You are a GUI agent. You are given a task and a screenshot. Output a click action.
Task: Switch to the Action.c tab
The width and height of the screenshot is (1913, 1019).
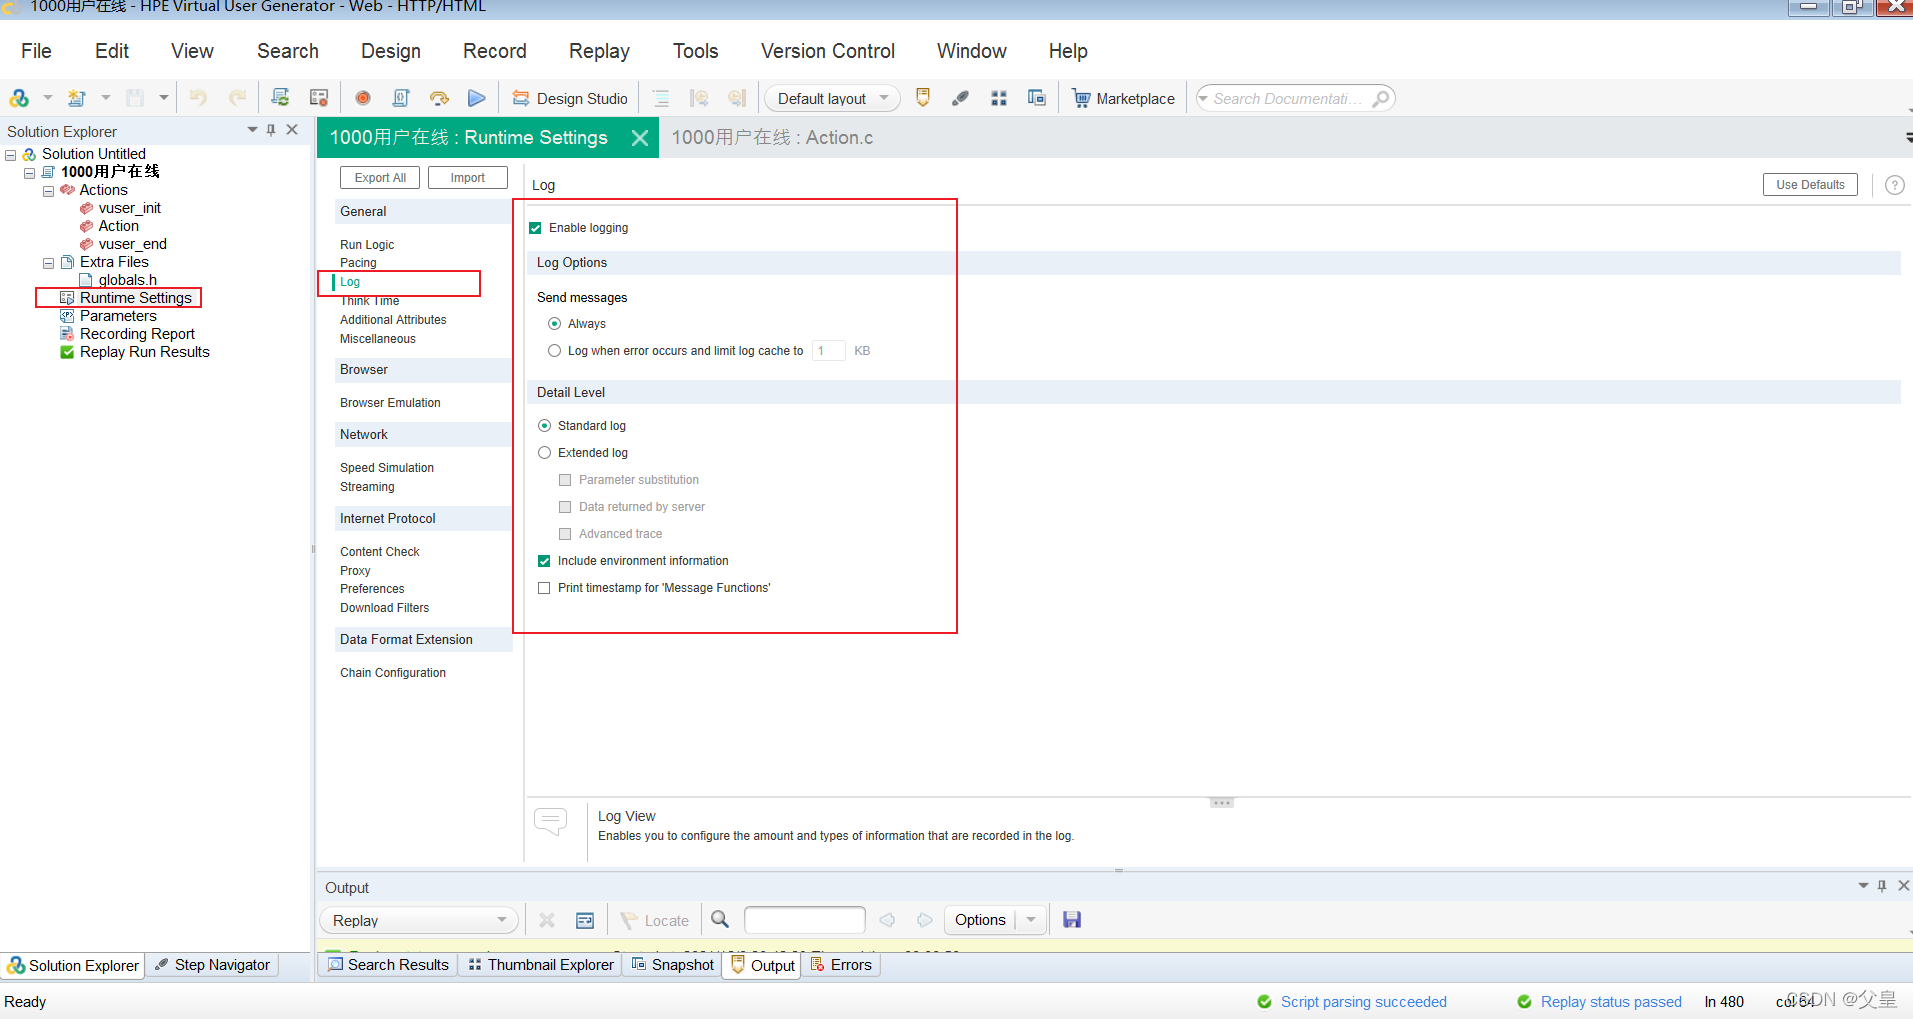coord(772,138)
